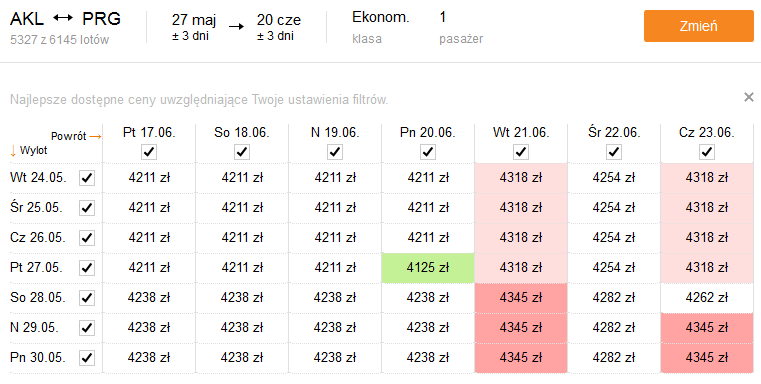
Task: Uncheck the Pn 30.05. departure row checkbox
Action: click(87, 358)
